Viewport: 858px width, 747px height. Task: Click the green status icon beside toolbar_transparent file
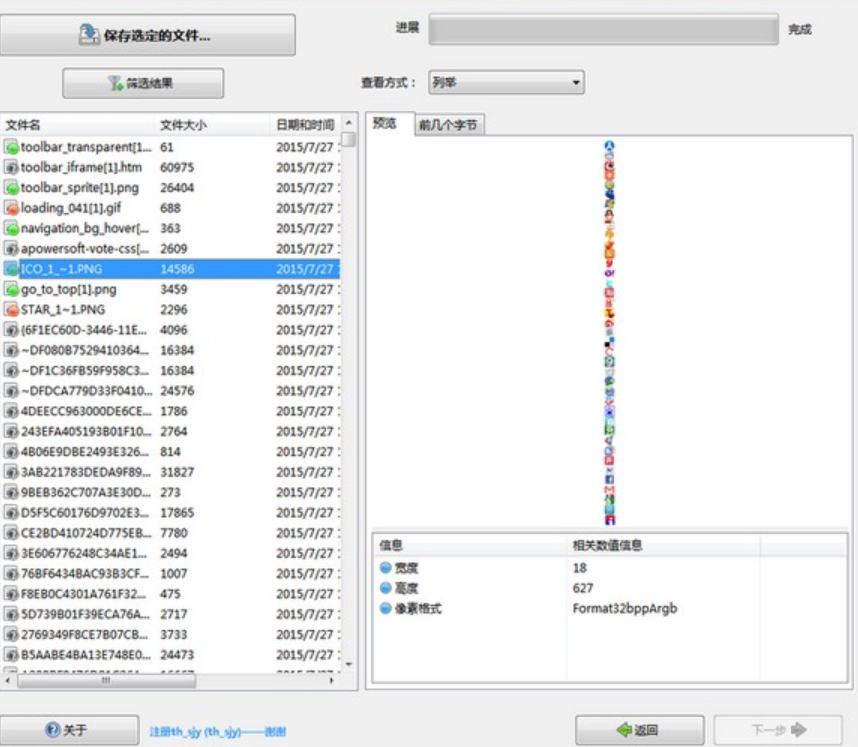[x=12, y=147]
